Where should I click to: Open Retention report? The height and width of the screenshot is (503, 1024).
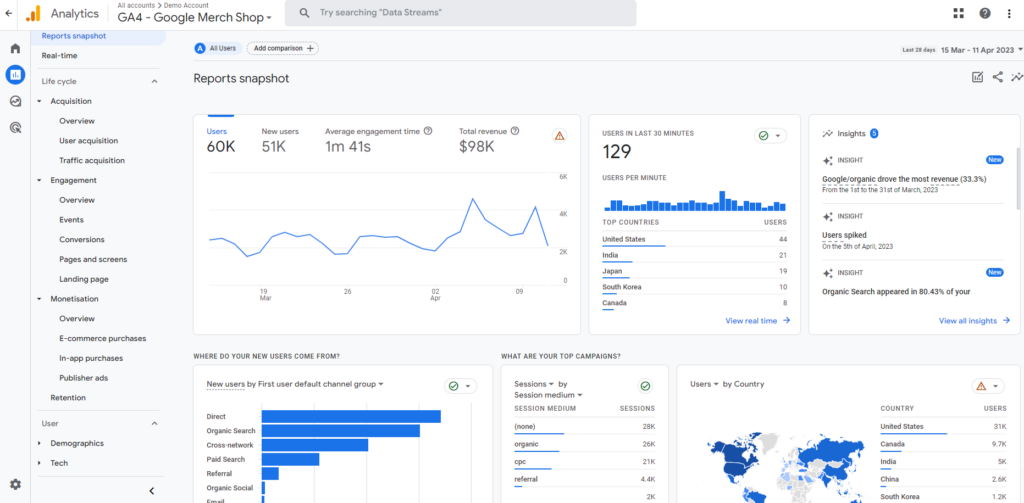[x=68, y=397]
